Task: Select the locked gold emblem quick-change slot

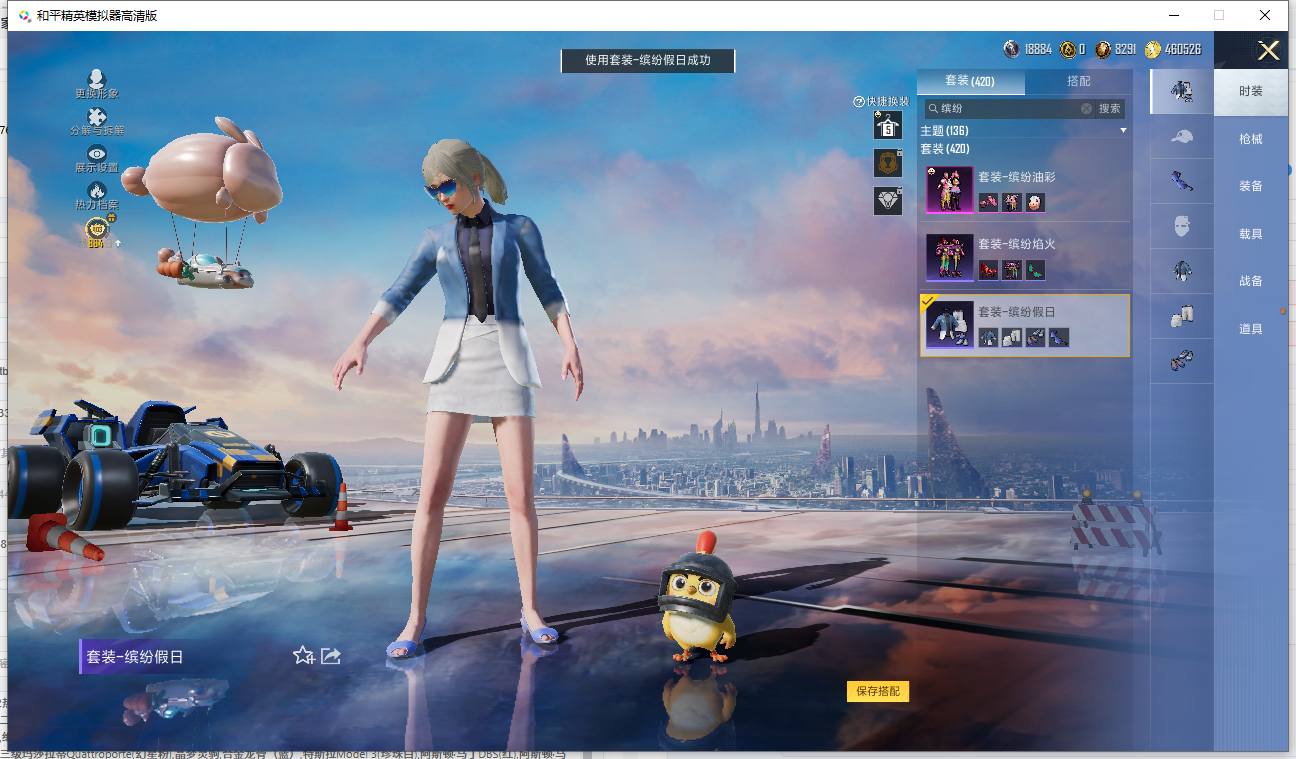Action: coord(887,163)
